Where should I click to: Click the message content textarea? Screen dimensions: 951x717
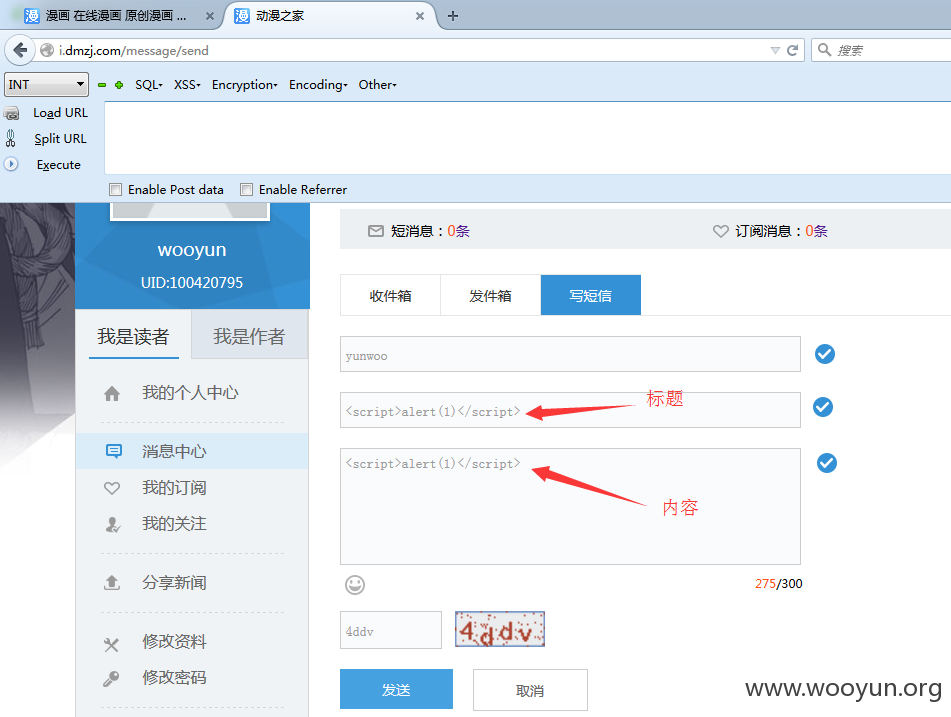click(x=570, y=507)
